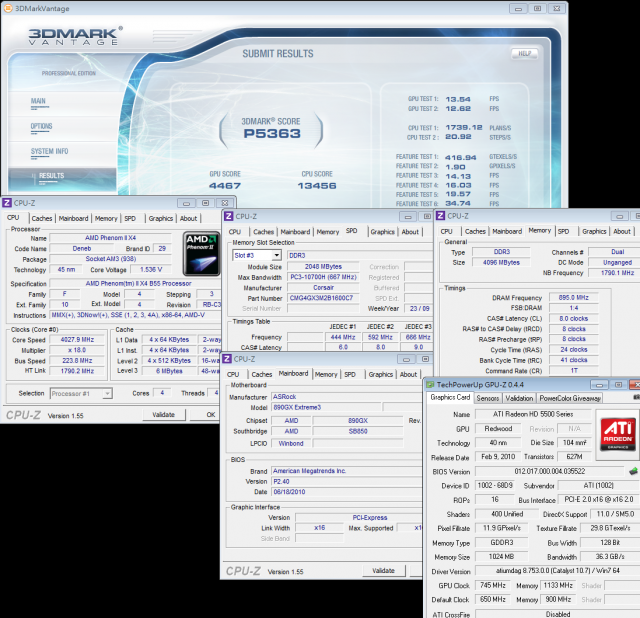Select RESULTS section in 3DMark Vantage
640x618 pixels.
[x=62, y=180]
